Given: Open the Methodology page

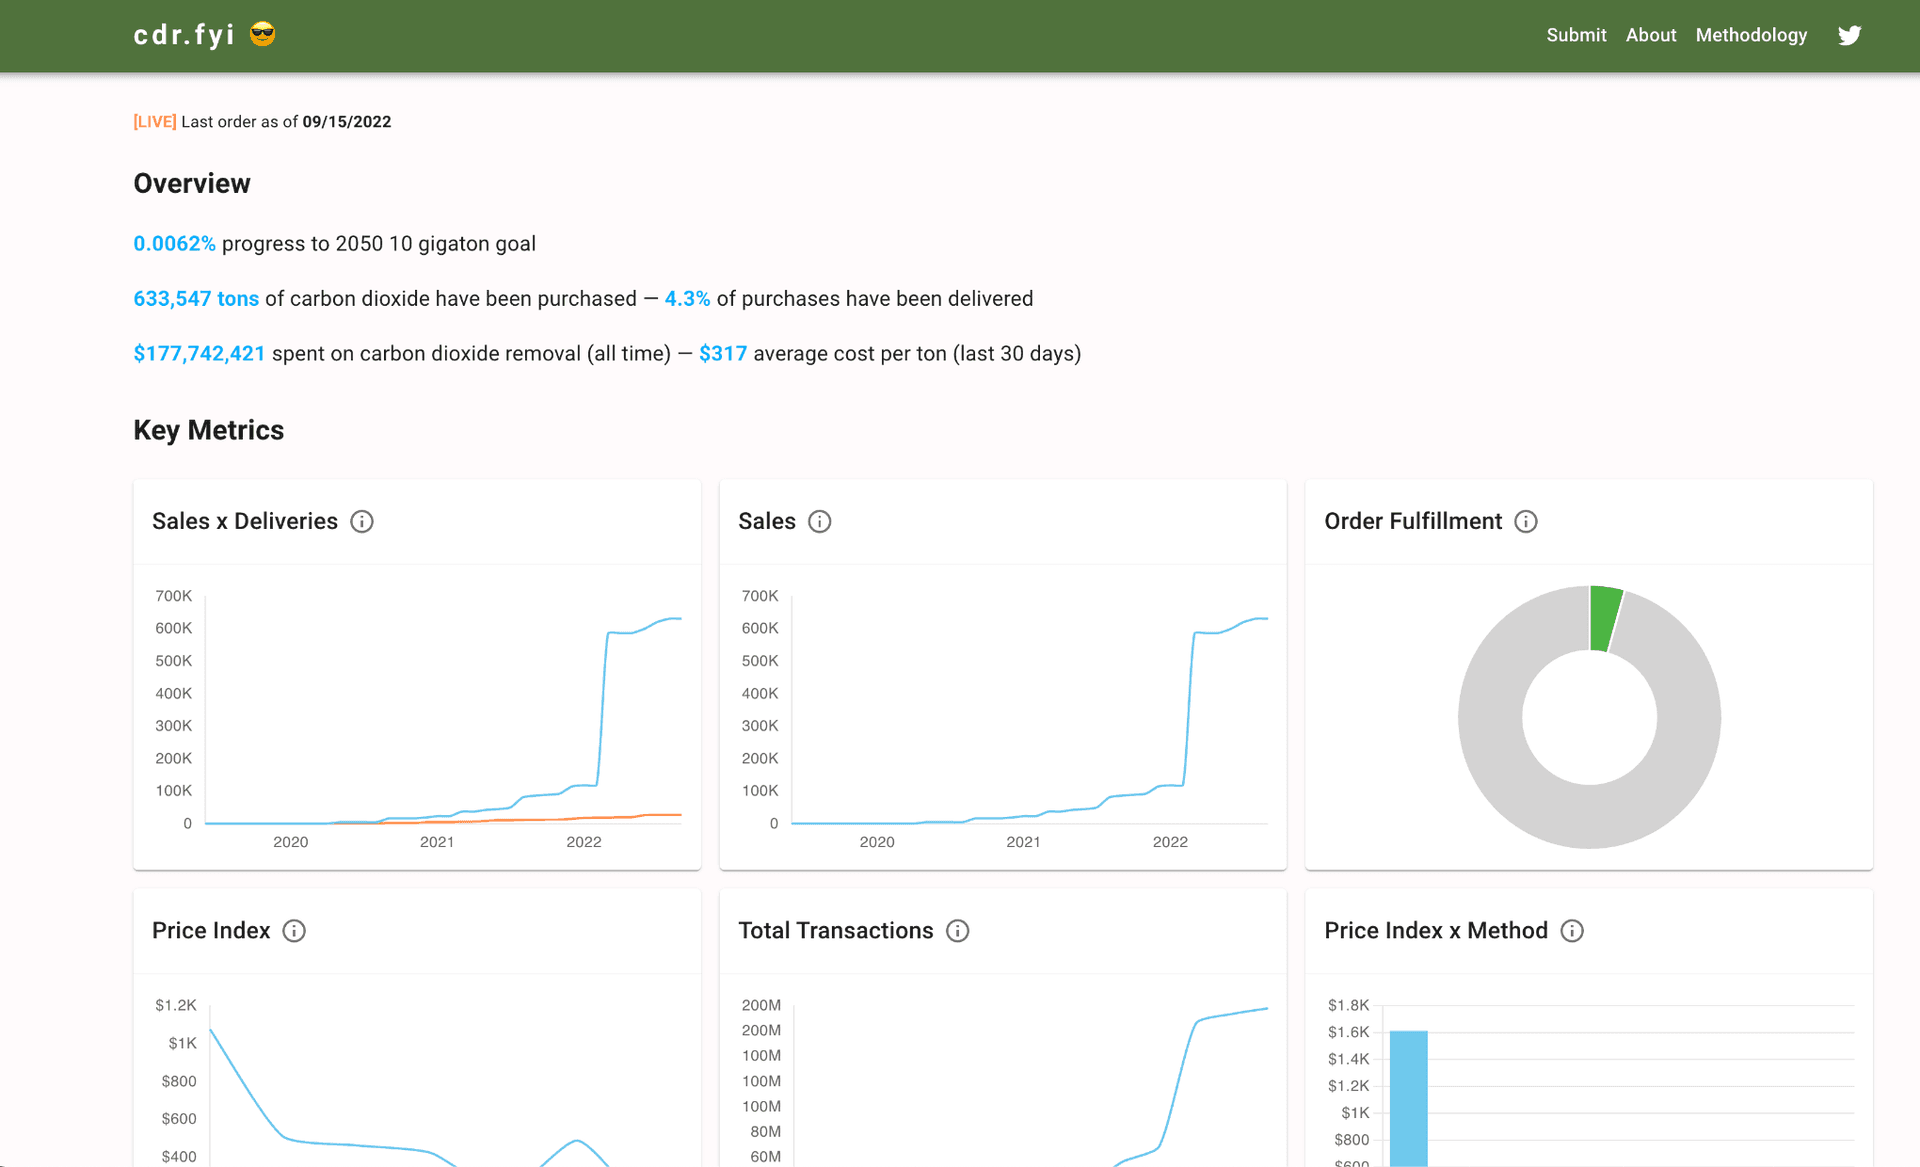Looking at the screenshot, I should coord(1751,35).
